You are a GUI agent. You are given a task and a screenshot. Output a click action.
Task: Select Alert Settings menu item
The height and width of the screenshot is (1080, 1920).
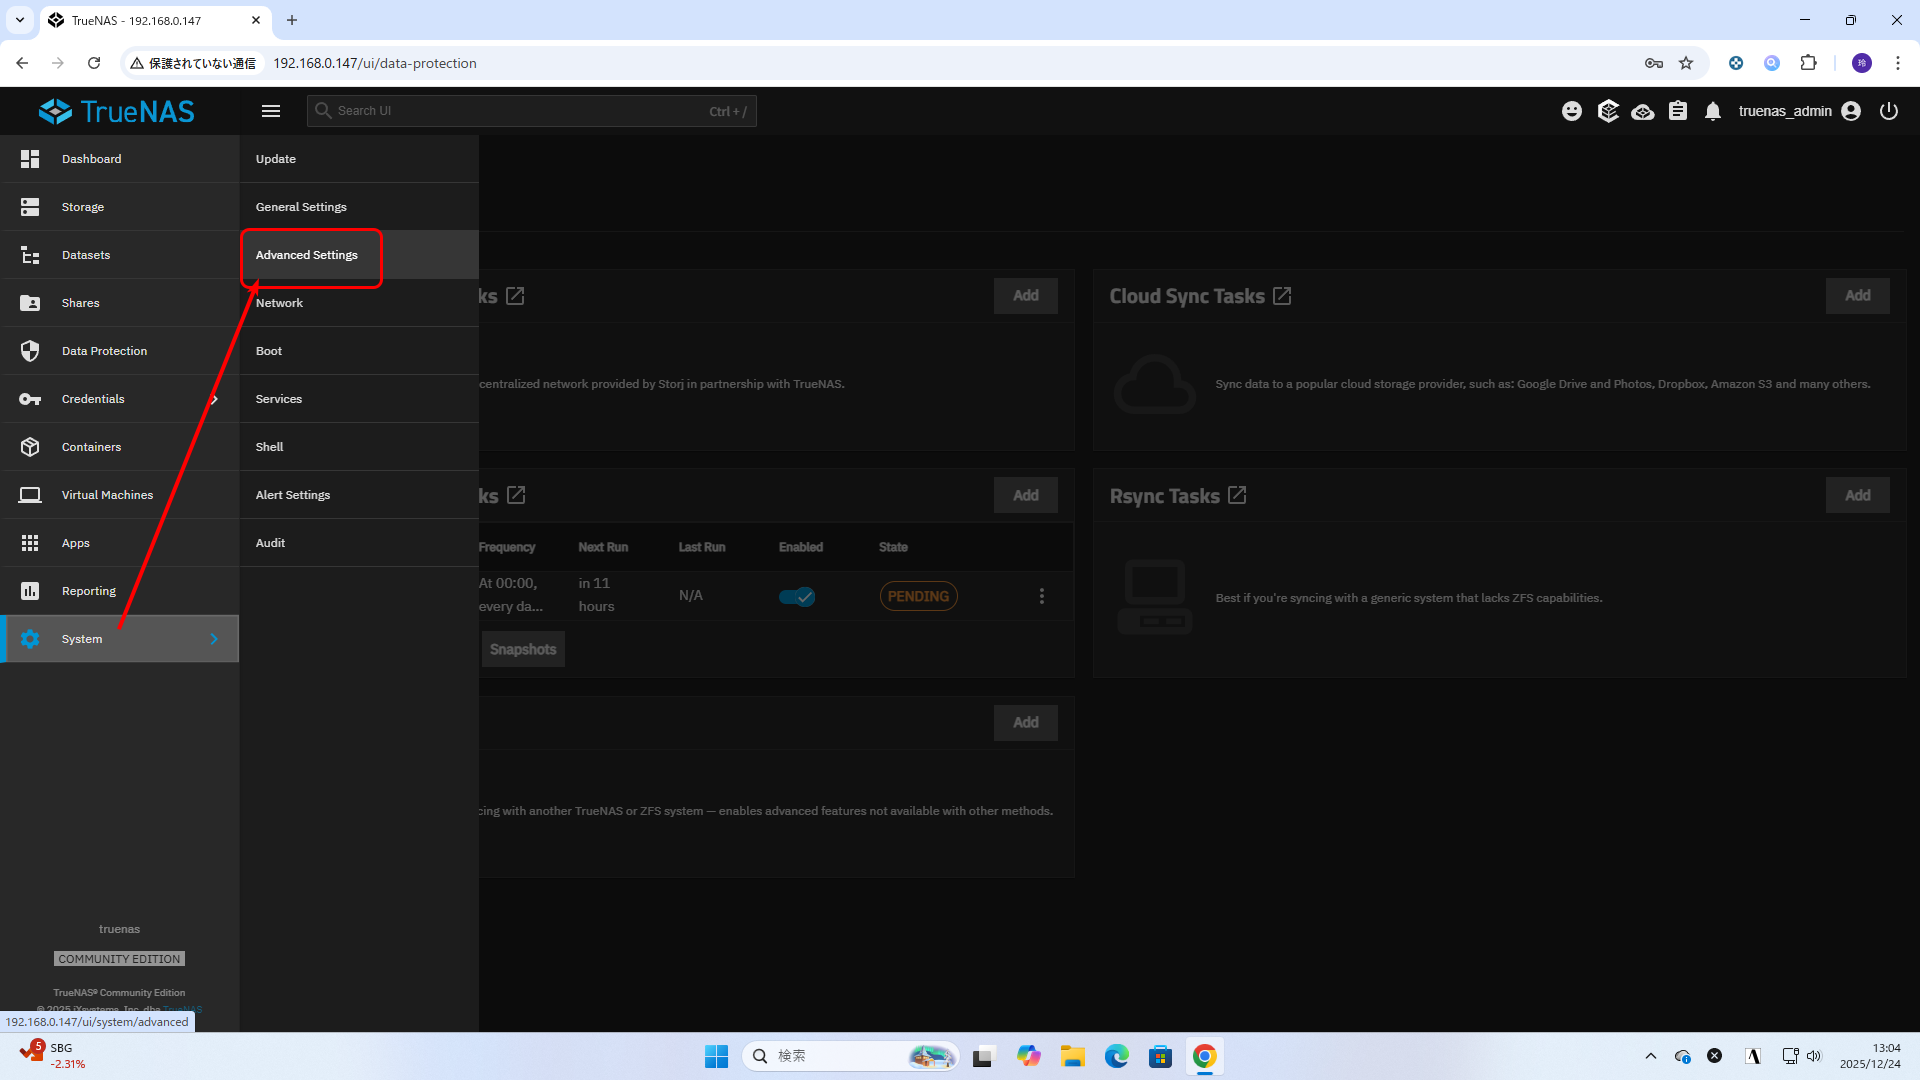(x=292, y=495)
